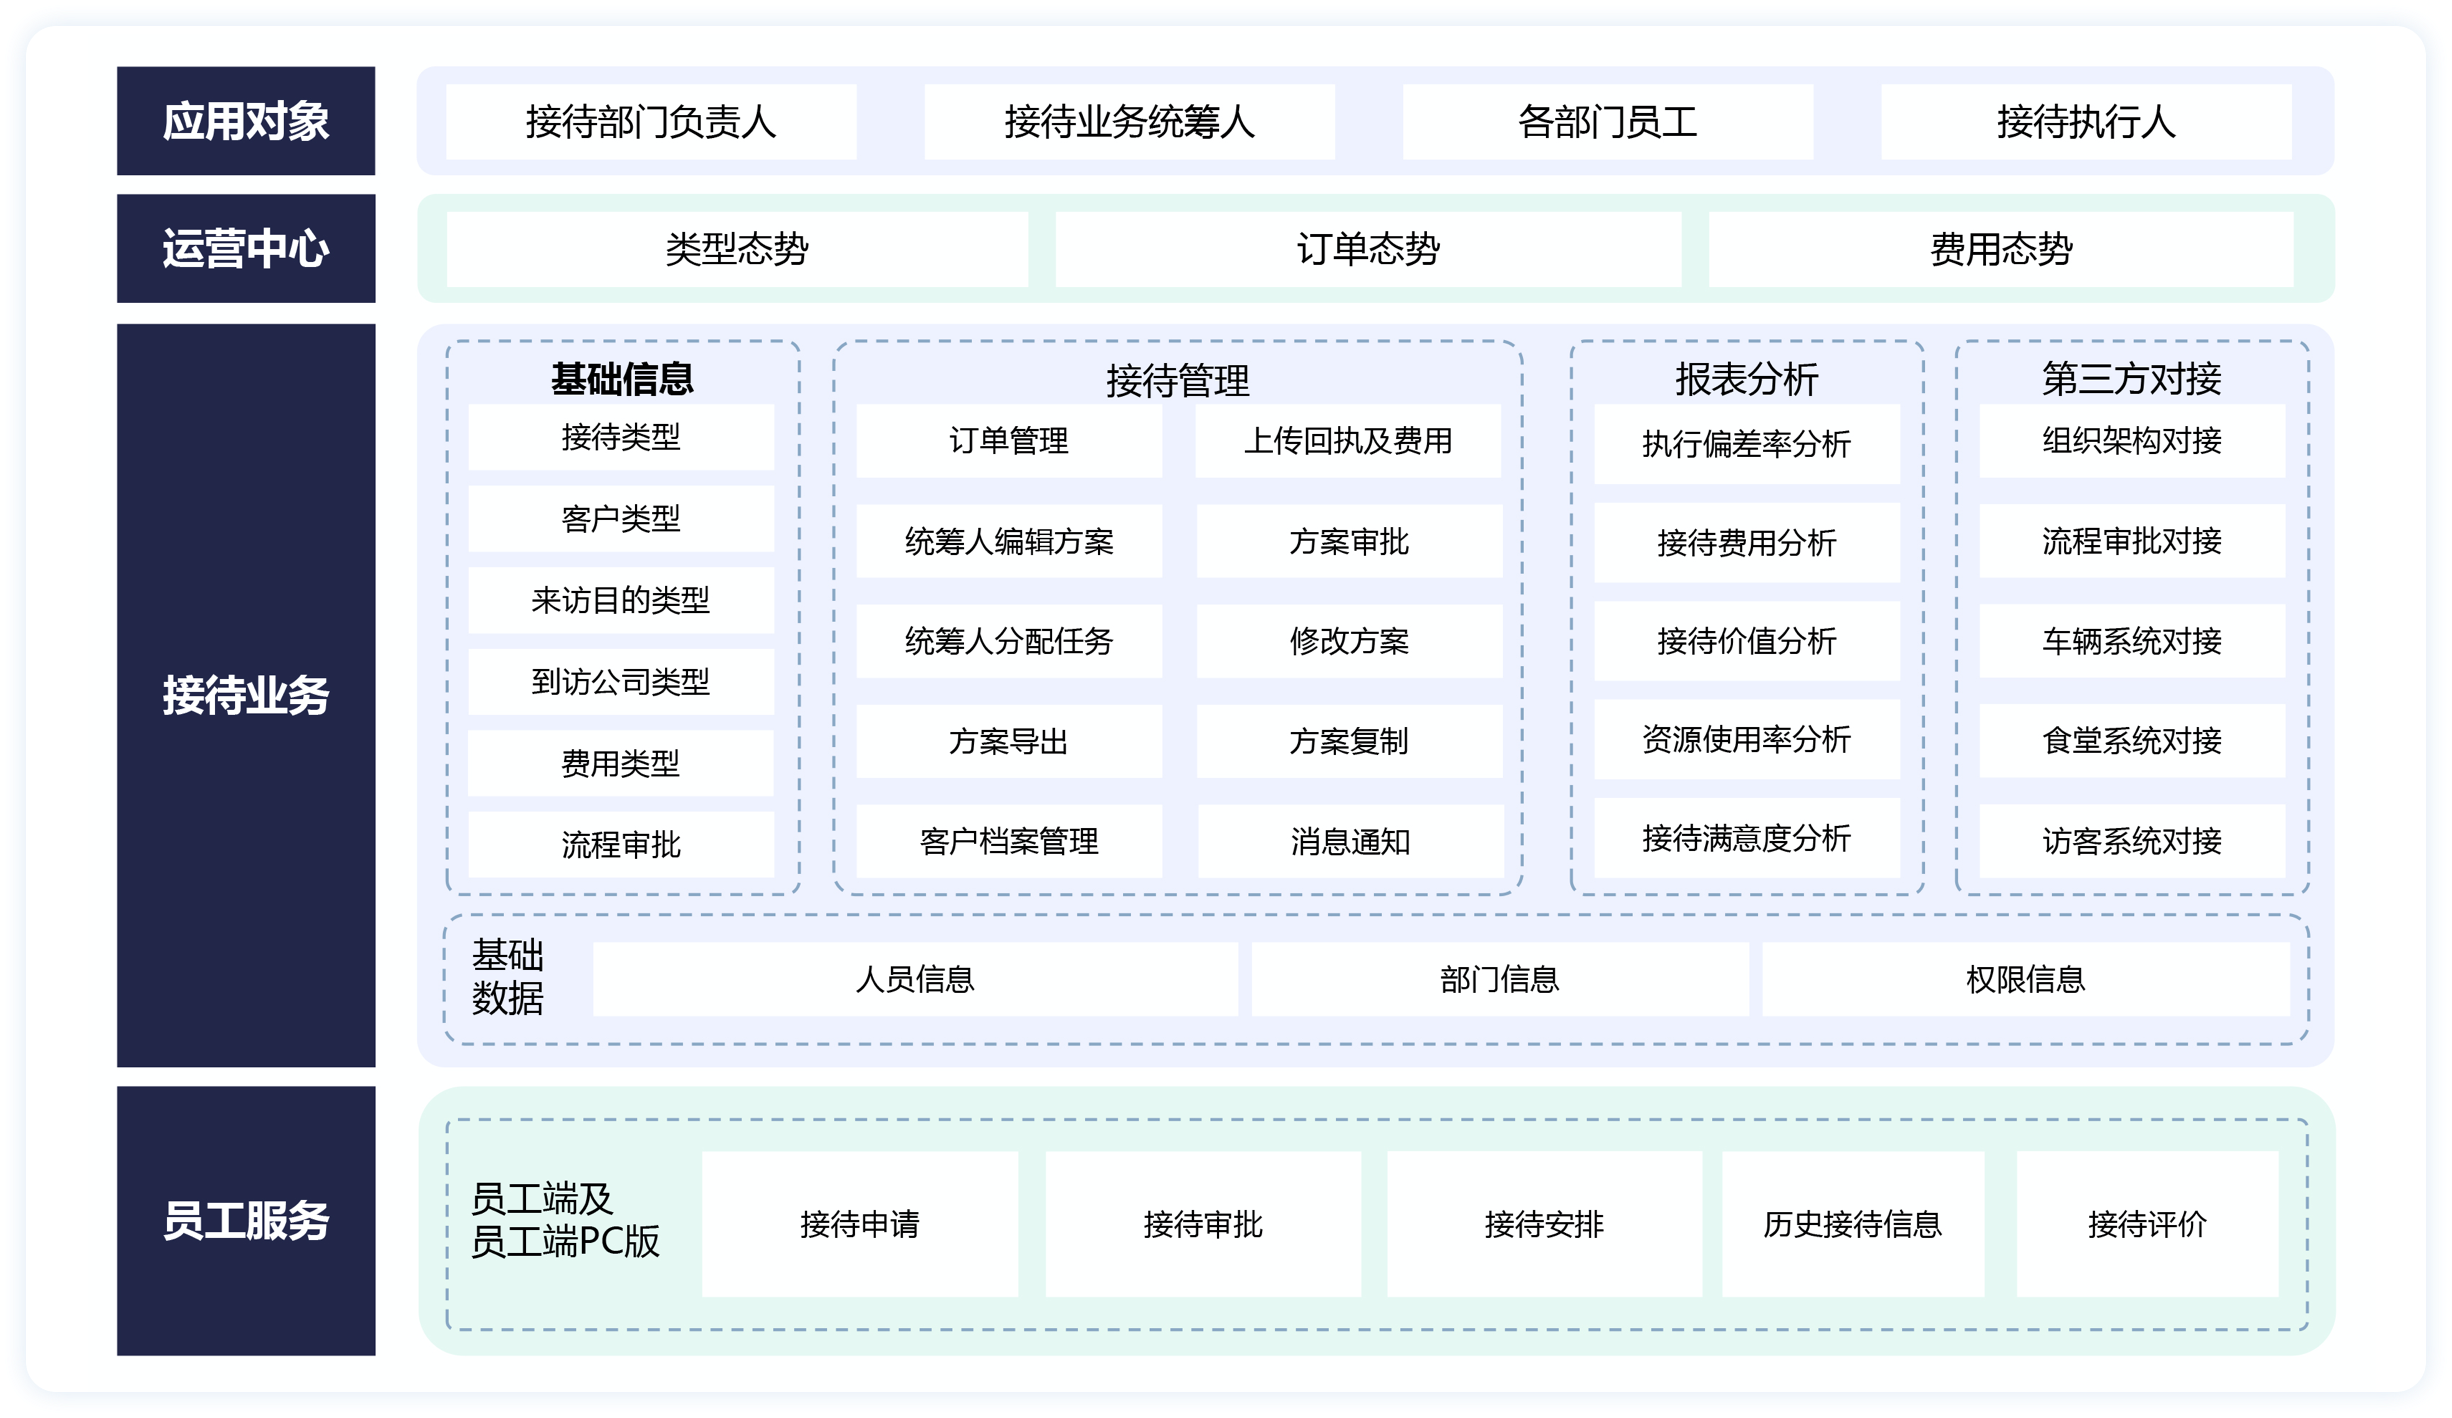Screen dimensions: 2452x1418
Task: Click the 接待执行人 box
Action: click(x=2086, y=122)
